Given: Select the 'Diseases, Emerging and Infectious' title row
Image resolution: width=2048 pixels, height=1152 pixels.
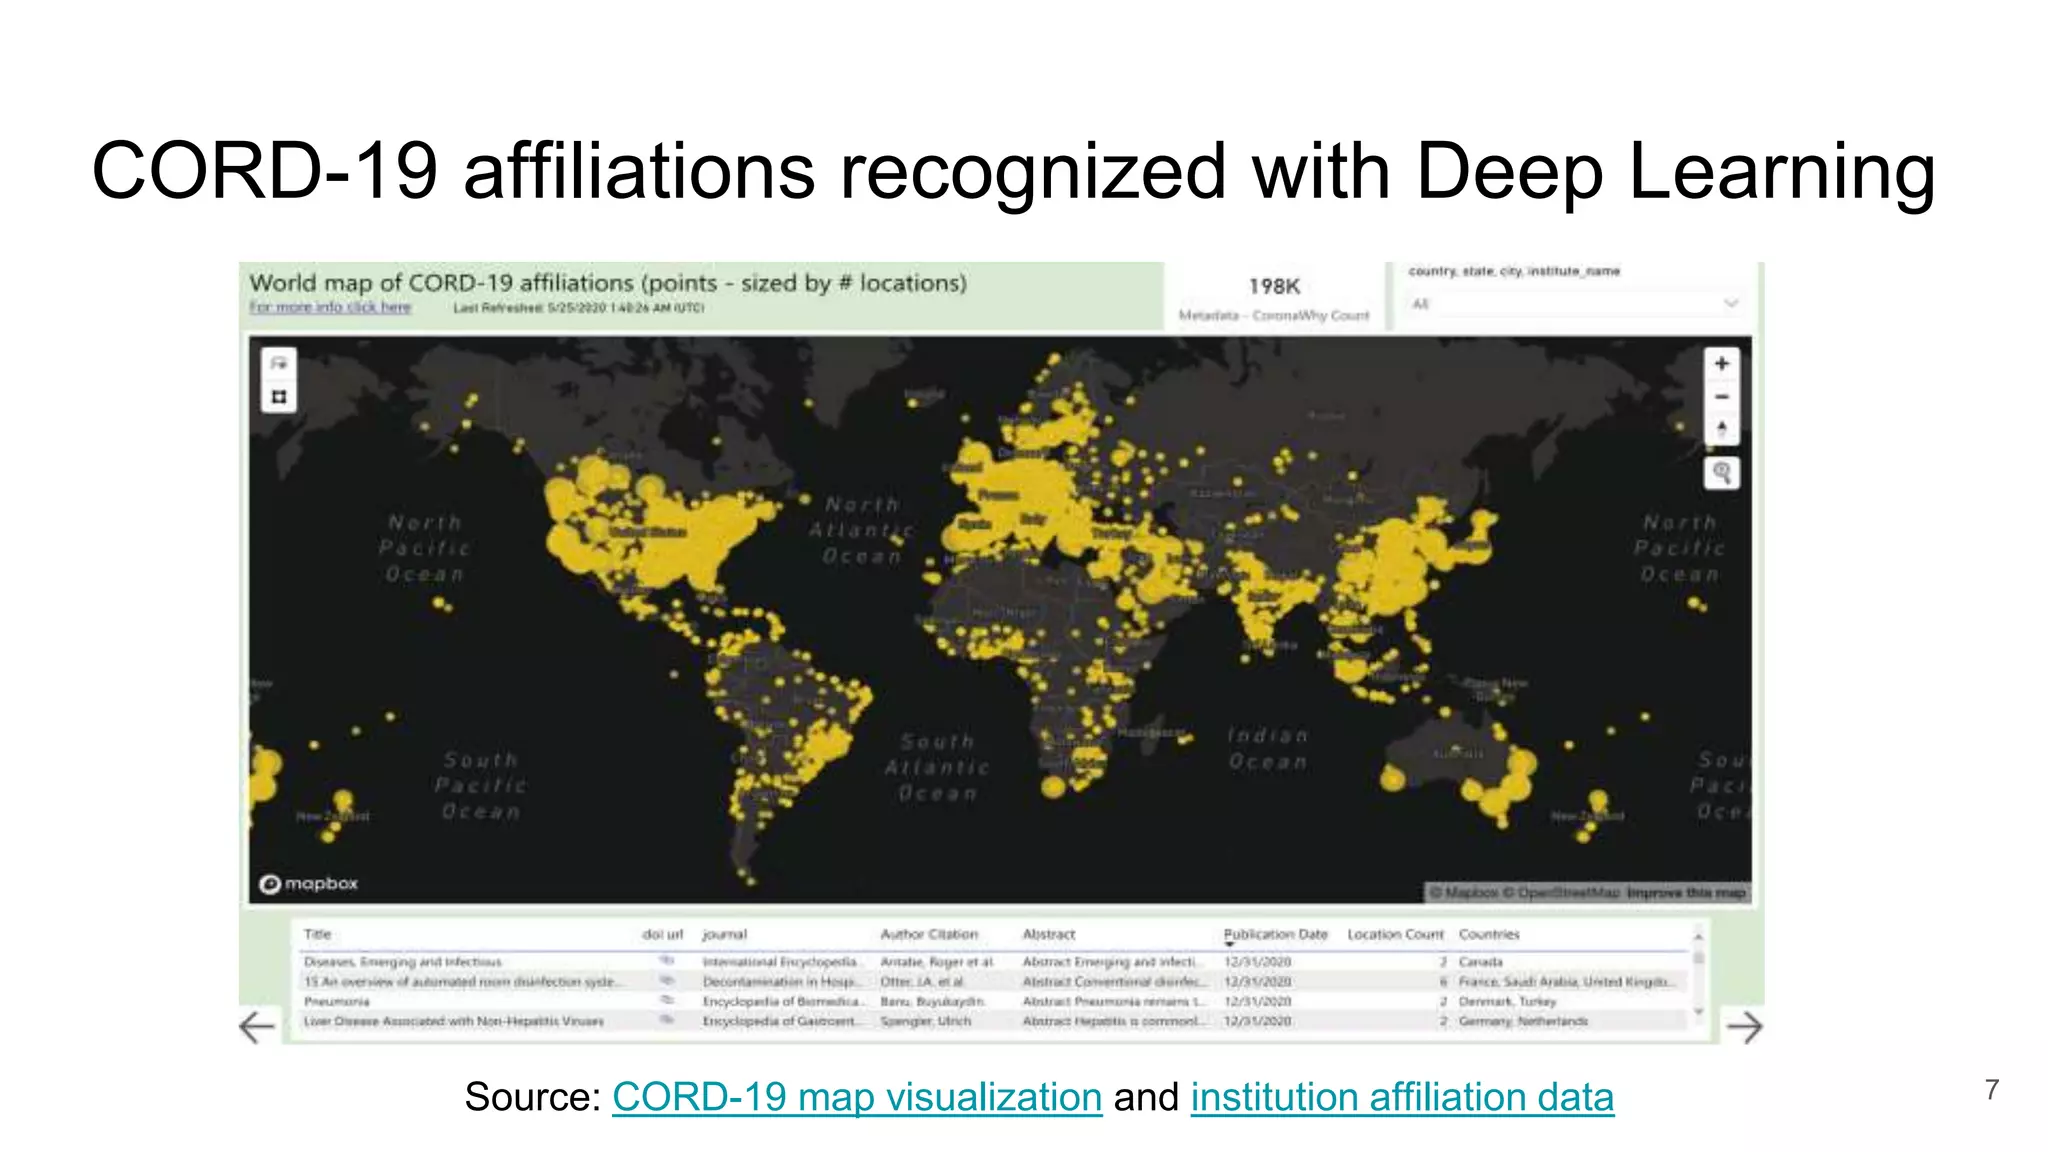Looking at the screenshot, I should pos(403,961).
